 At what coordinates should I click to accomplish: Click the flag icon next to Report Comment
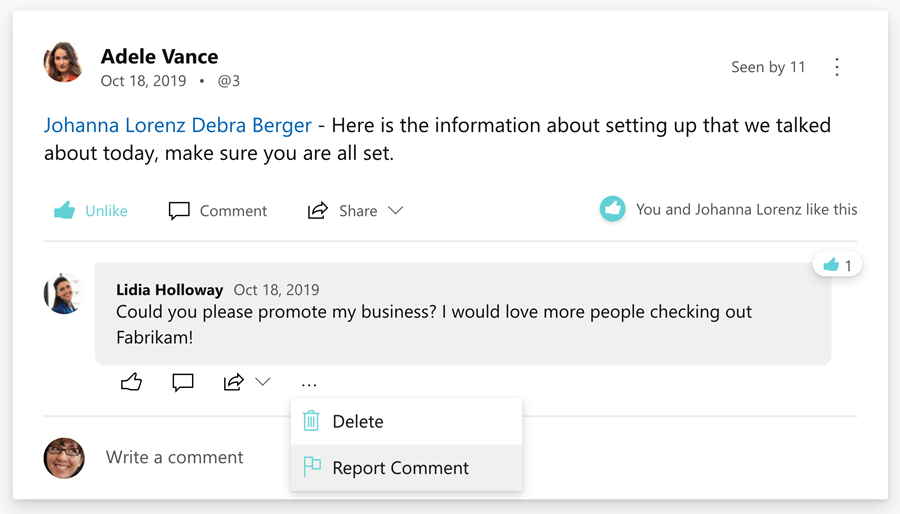tap(312, 467)
